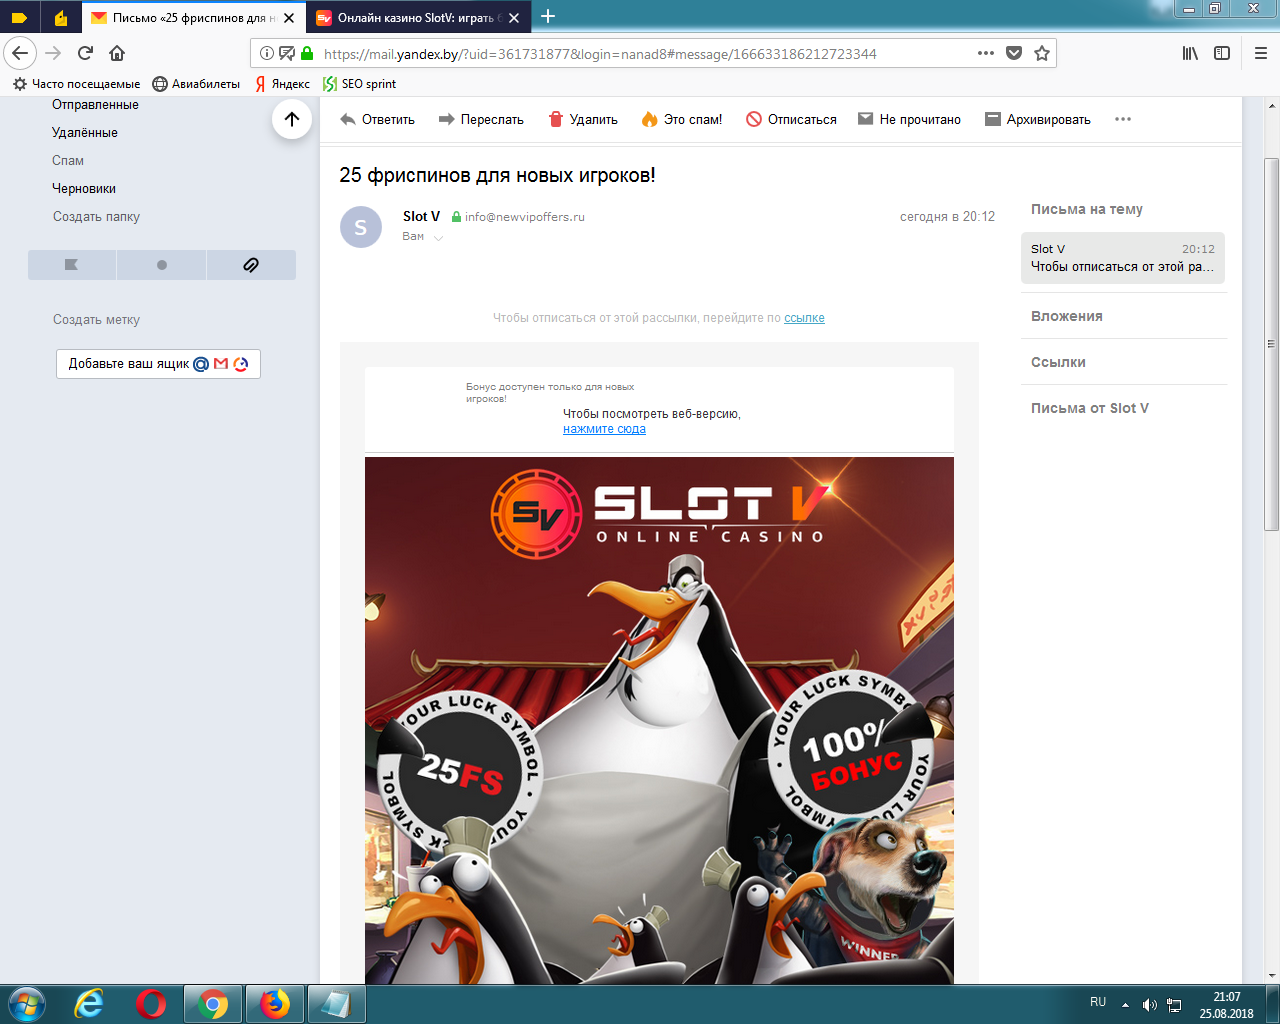This screenshot has width=1280, height=1024.
Task: Filter mail by unread dot
Action: click(x=162, y=265)
